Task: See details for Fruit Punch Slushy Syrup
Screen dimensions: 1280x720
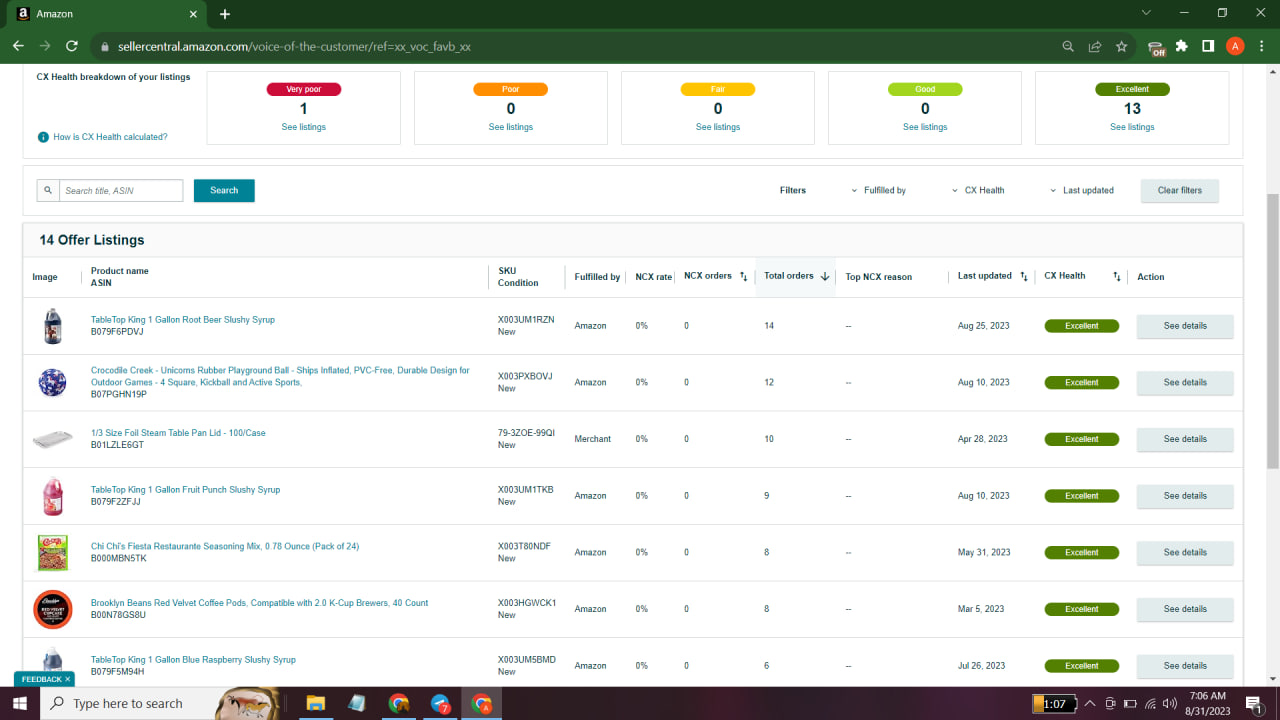Action: [x=1185, y=496]
